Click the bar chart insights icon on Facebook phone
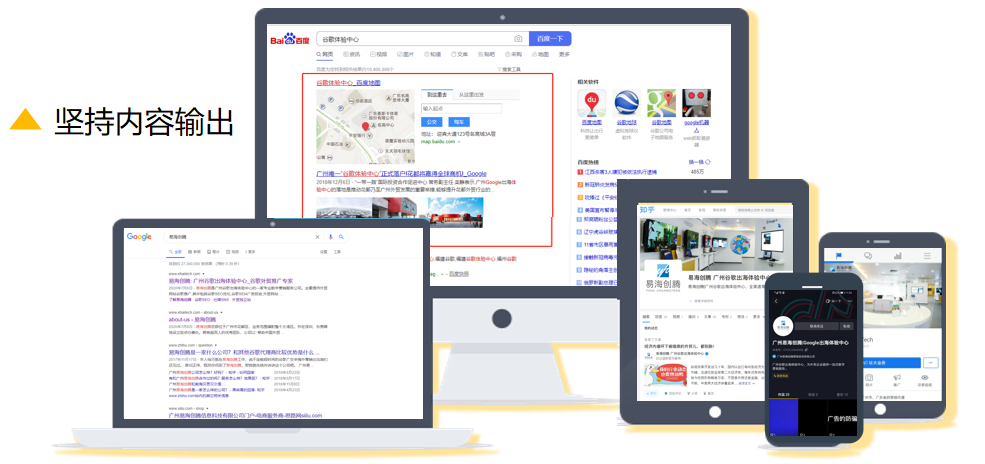 click(x=898, y=256)
